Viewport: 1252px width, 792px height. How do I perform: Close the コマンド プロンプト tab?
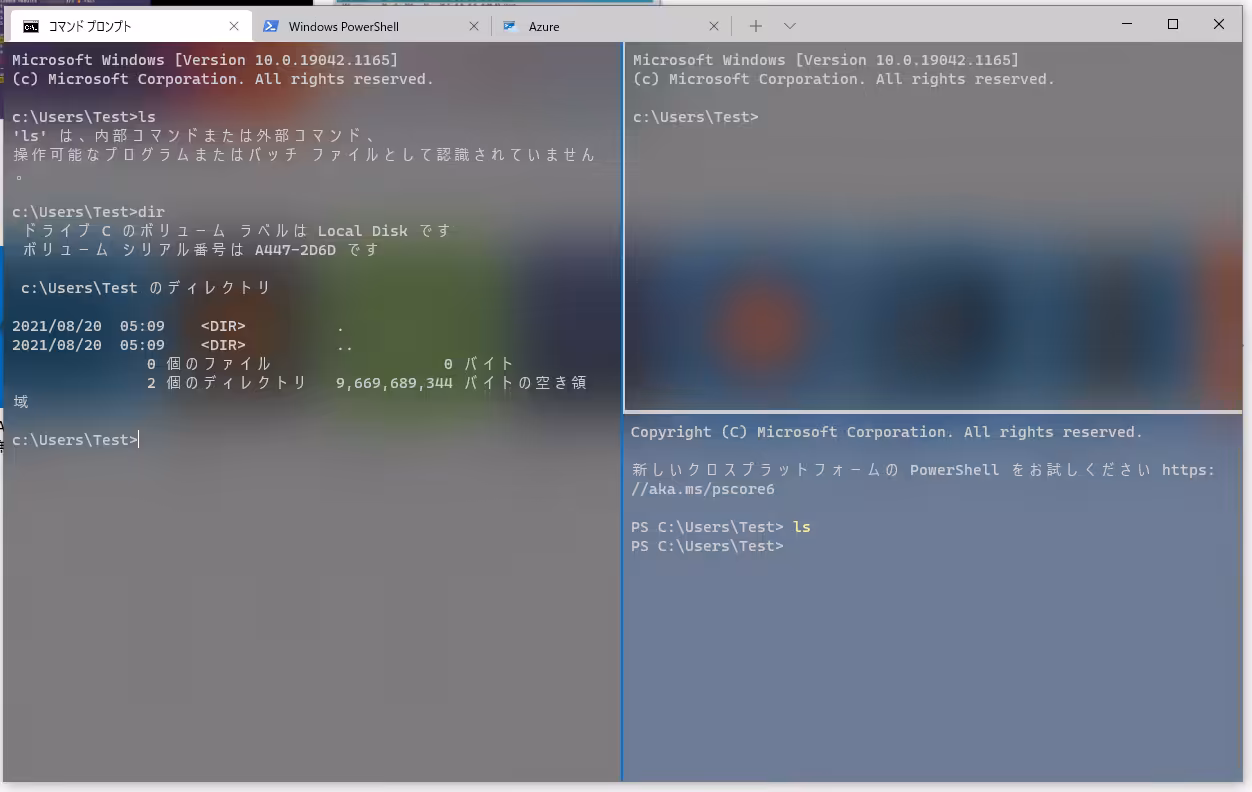click(x=234, y=26)
